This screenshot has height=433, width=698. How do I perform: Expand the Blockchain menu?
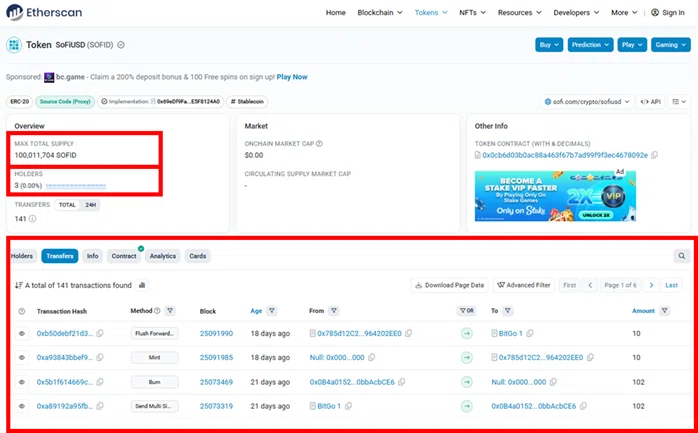click(380, 12)
